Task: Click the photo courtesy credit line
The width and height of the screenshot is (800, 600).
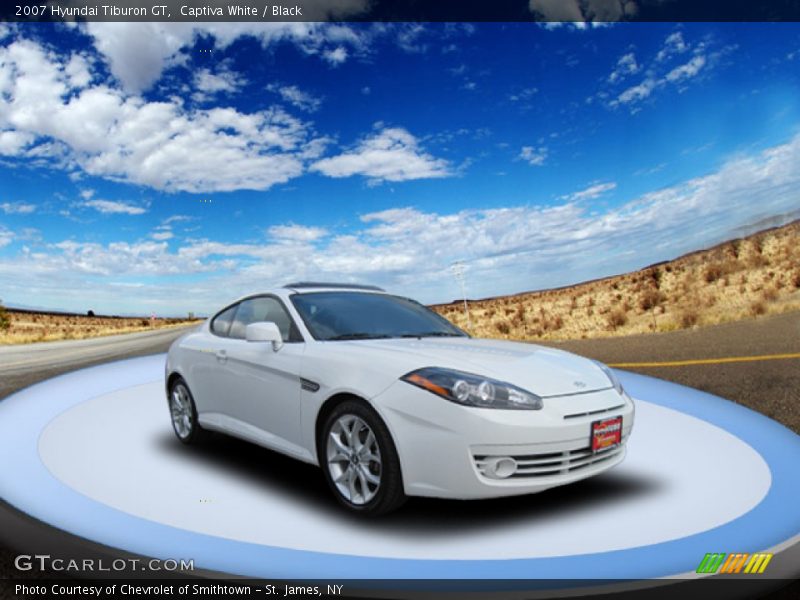Action: (179, 590)
